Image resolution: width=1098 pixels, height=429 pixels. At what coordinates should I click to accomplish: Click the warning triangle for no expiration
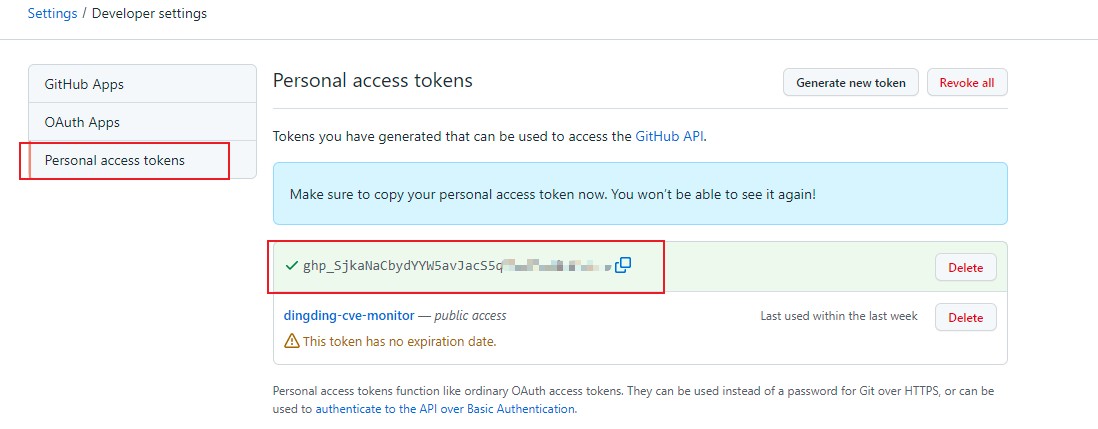(291, 342)
